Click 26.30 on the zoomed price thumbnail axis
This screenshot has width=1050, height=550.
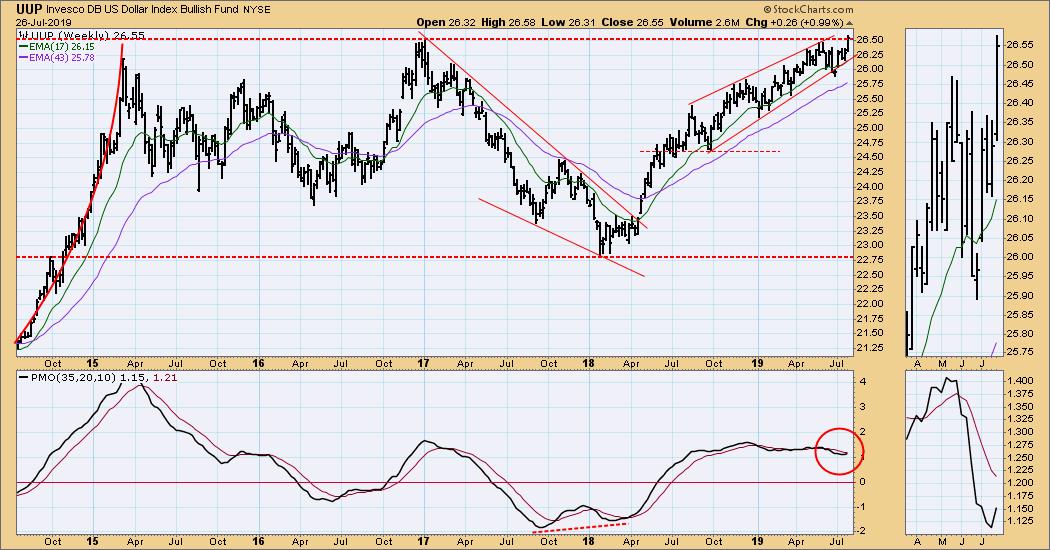pyautogui.click(x=1019, y=141)
